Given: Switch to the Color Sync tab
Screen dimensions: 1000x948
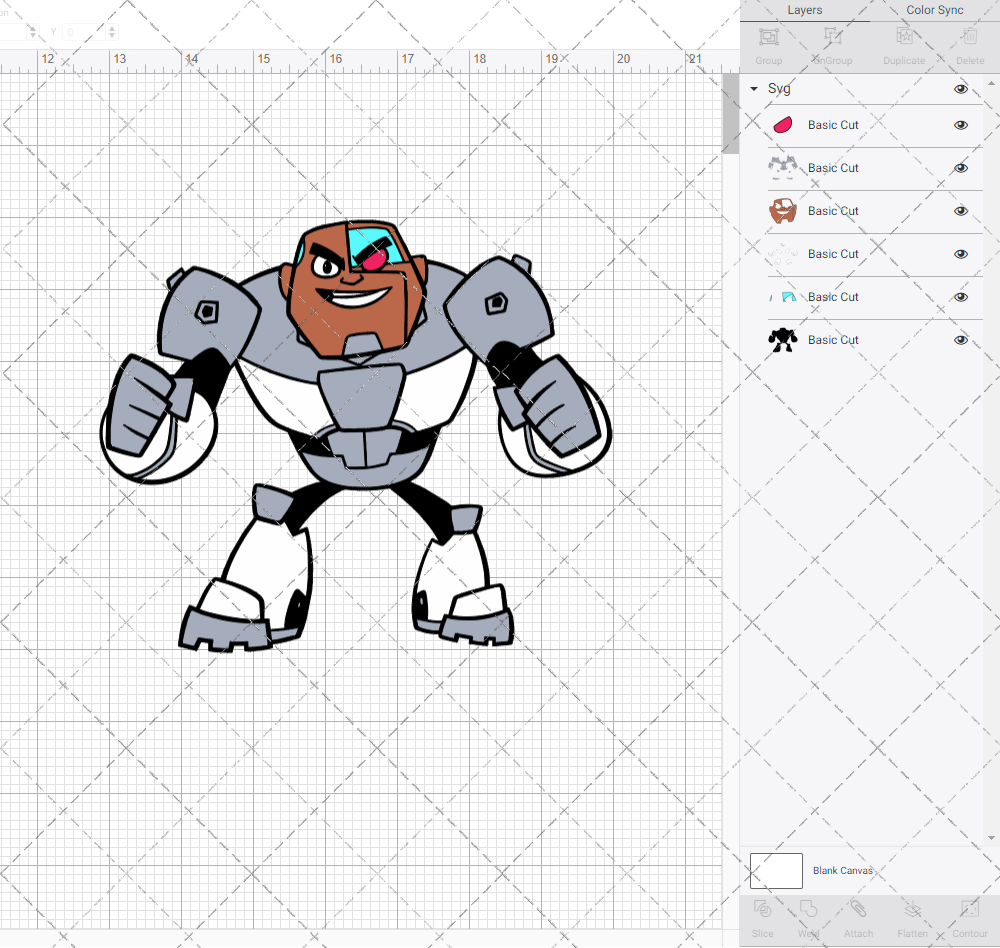Looking at the screenshot, I should pos(934,10).
